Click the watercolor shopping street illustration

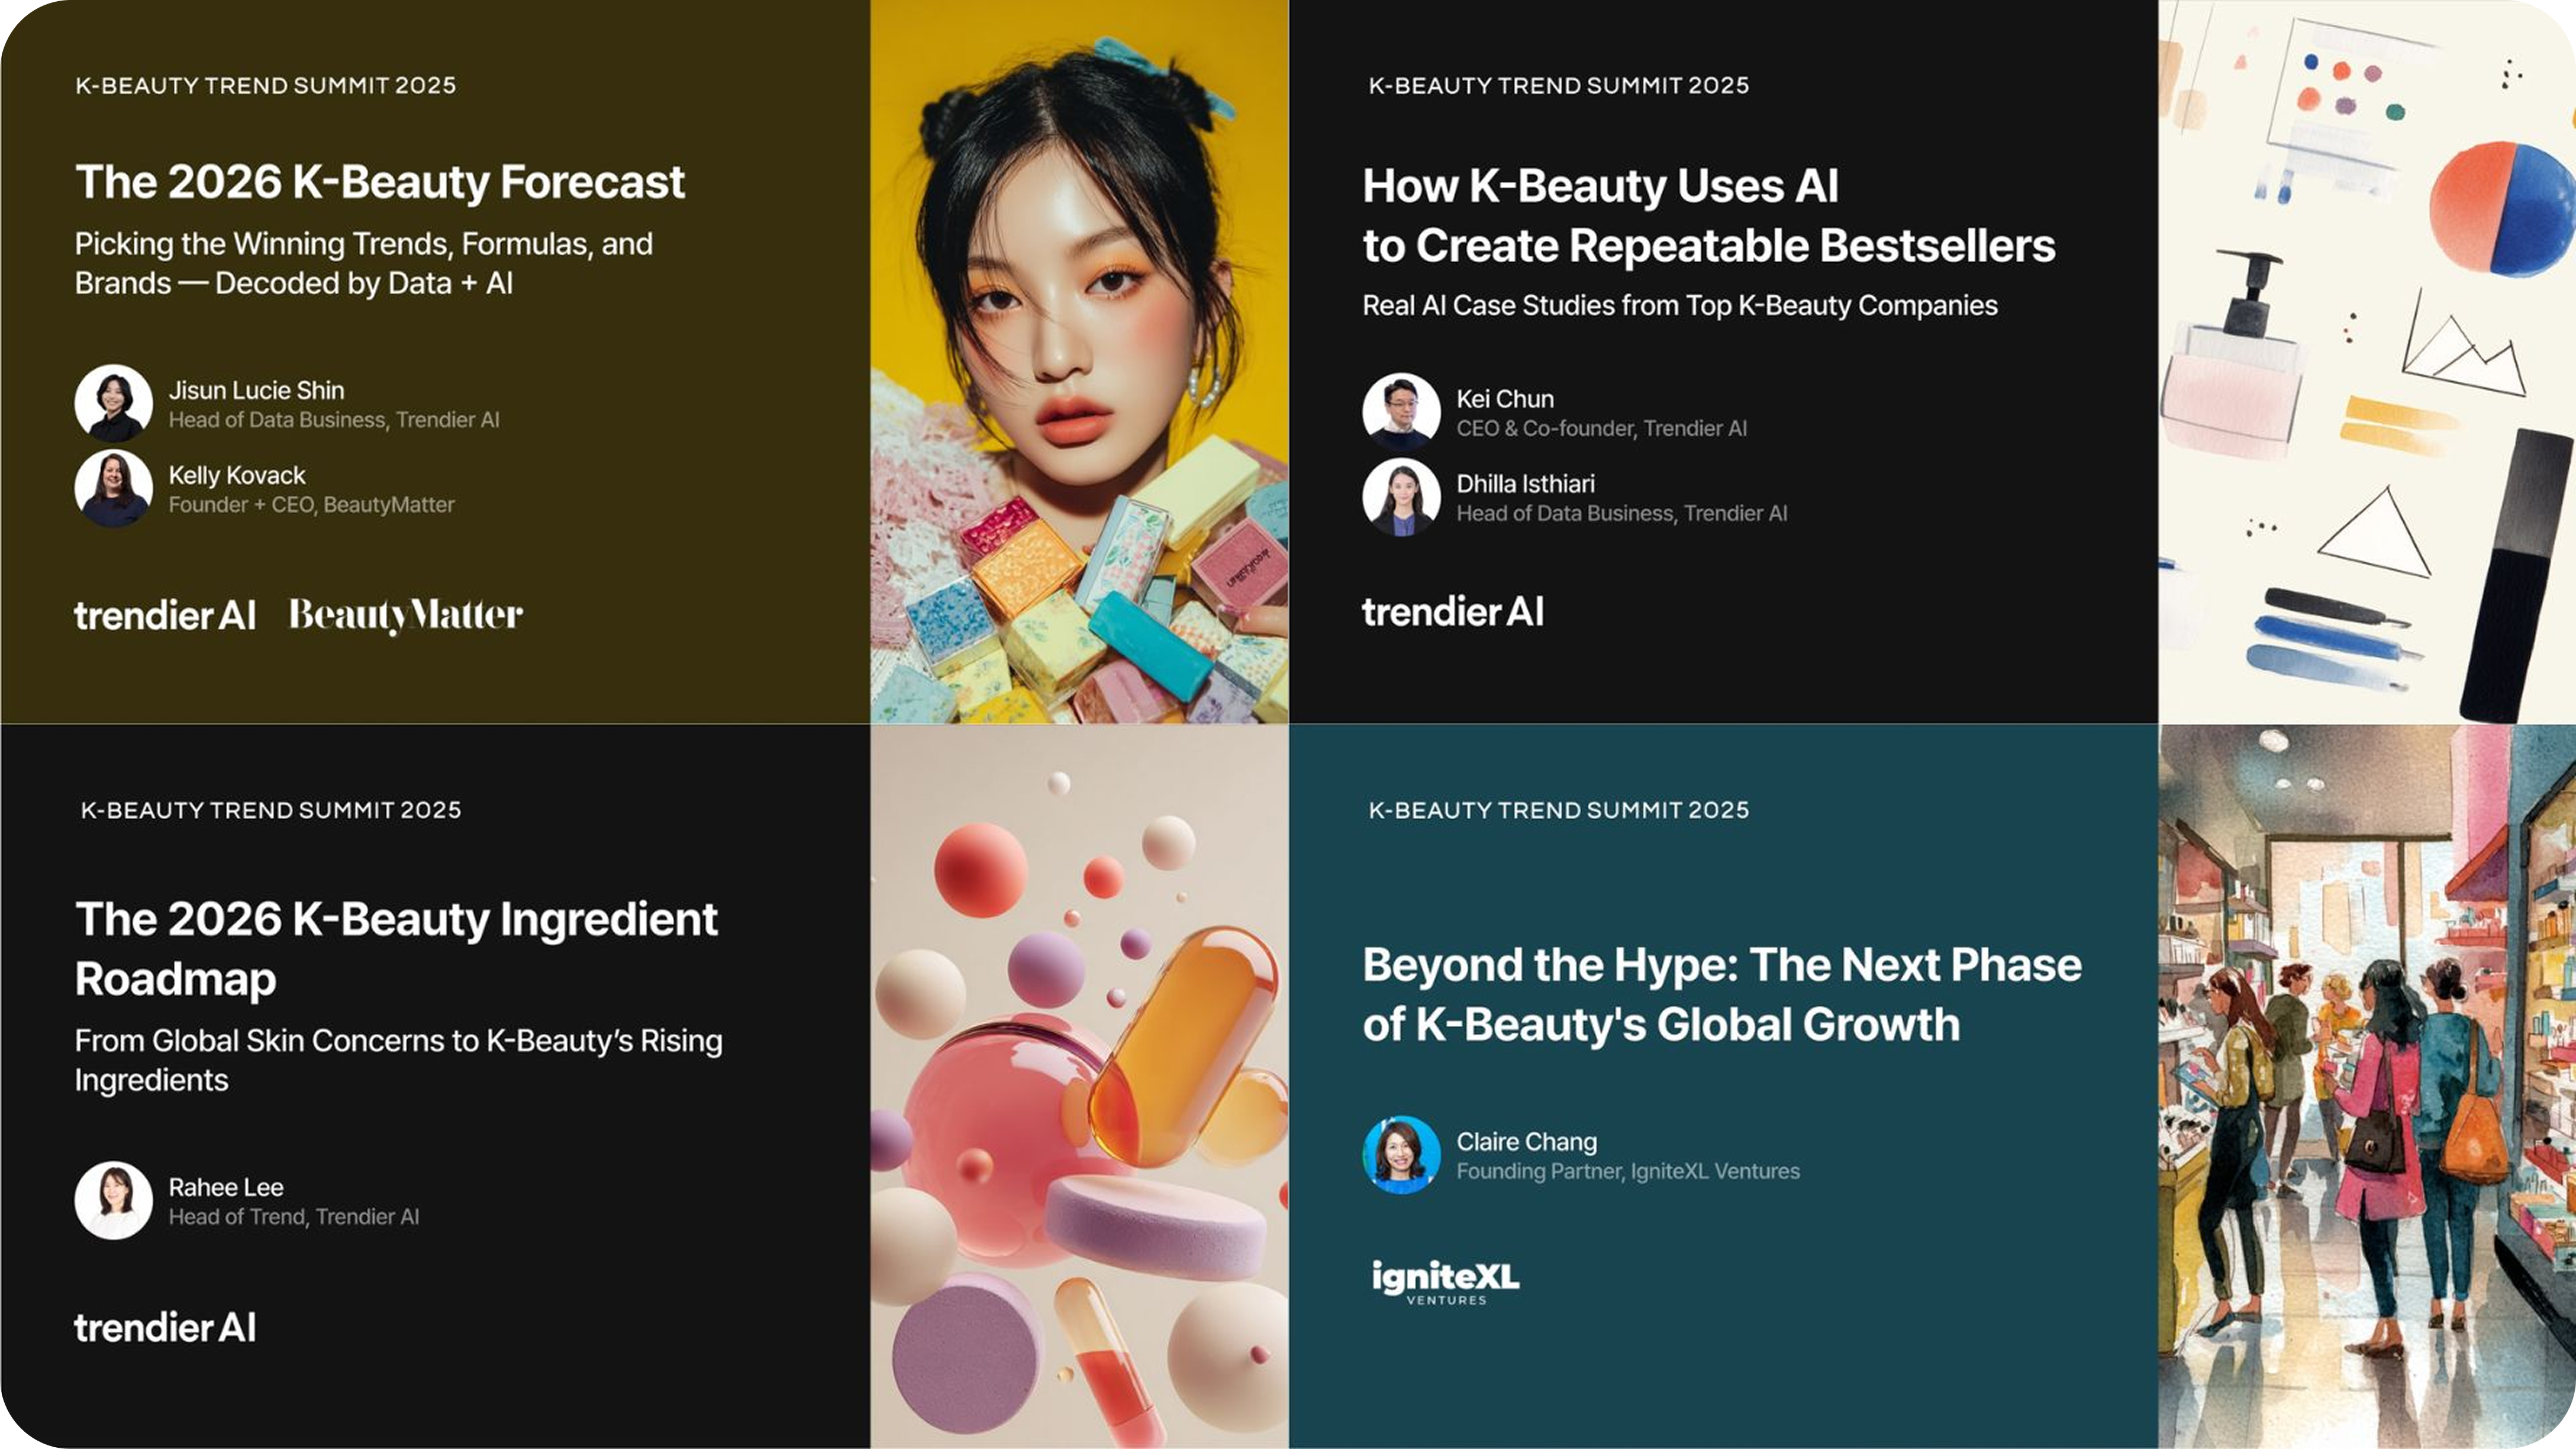(x=2366, y=1086)
